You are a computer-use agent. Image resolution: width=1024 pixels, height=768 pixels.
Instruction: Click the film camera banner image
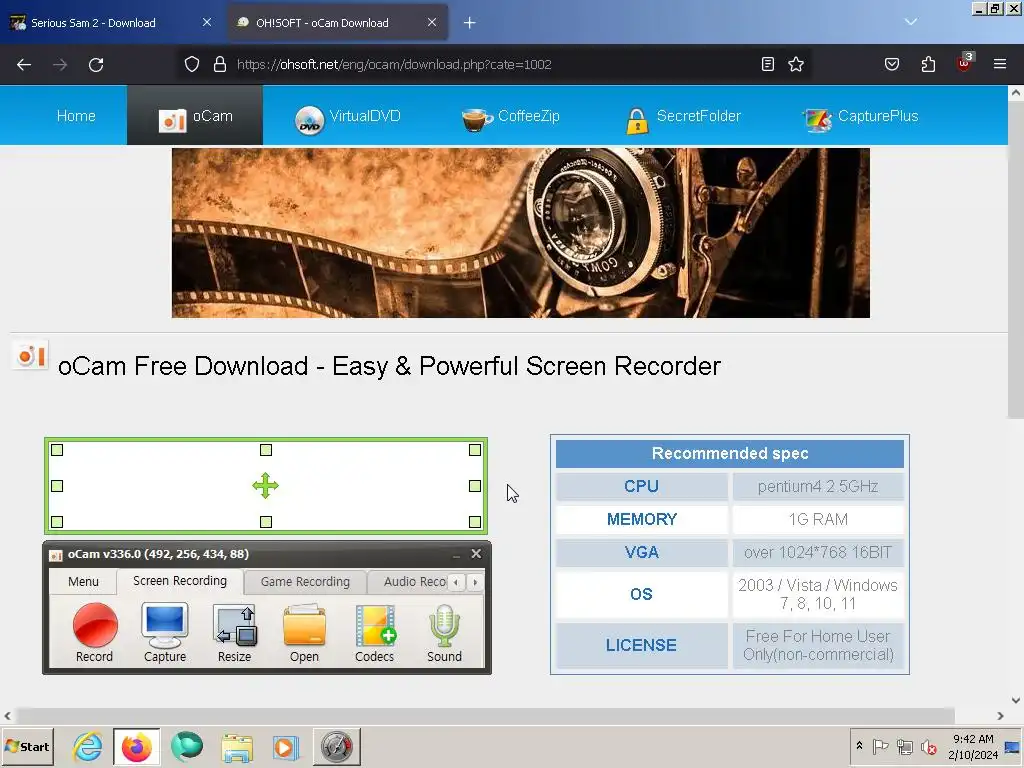click(x=520, y=232)
